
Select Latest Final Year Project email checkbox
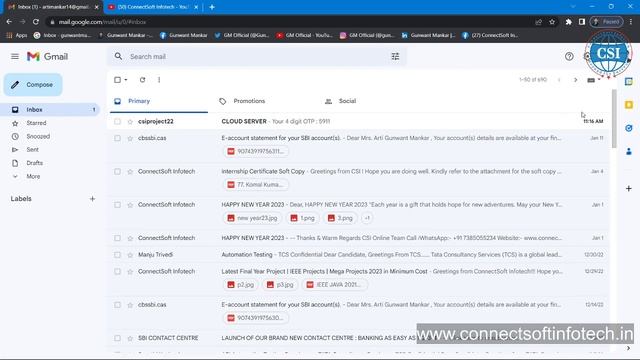[118, 271]
